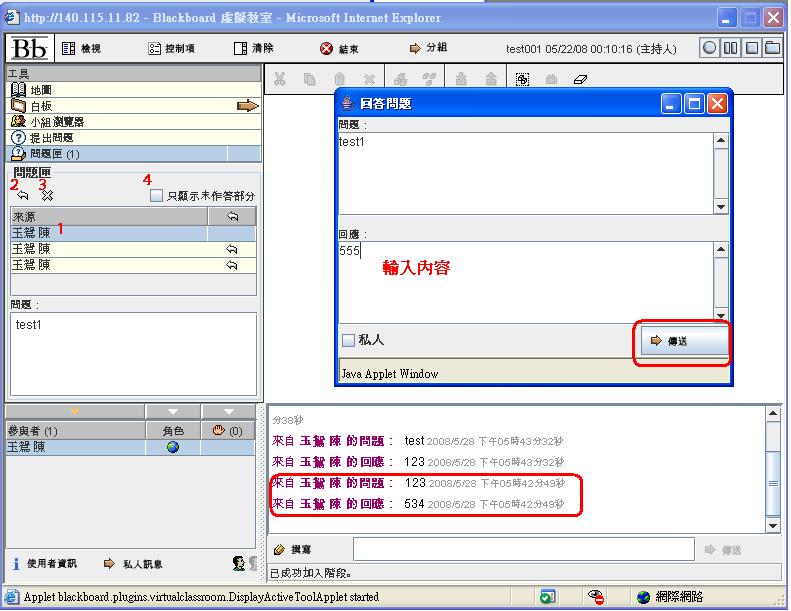
Task: Open the 提出問題 ask question tool
Action: [50, 138]
